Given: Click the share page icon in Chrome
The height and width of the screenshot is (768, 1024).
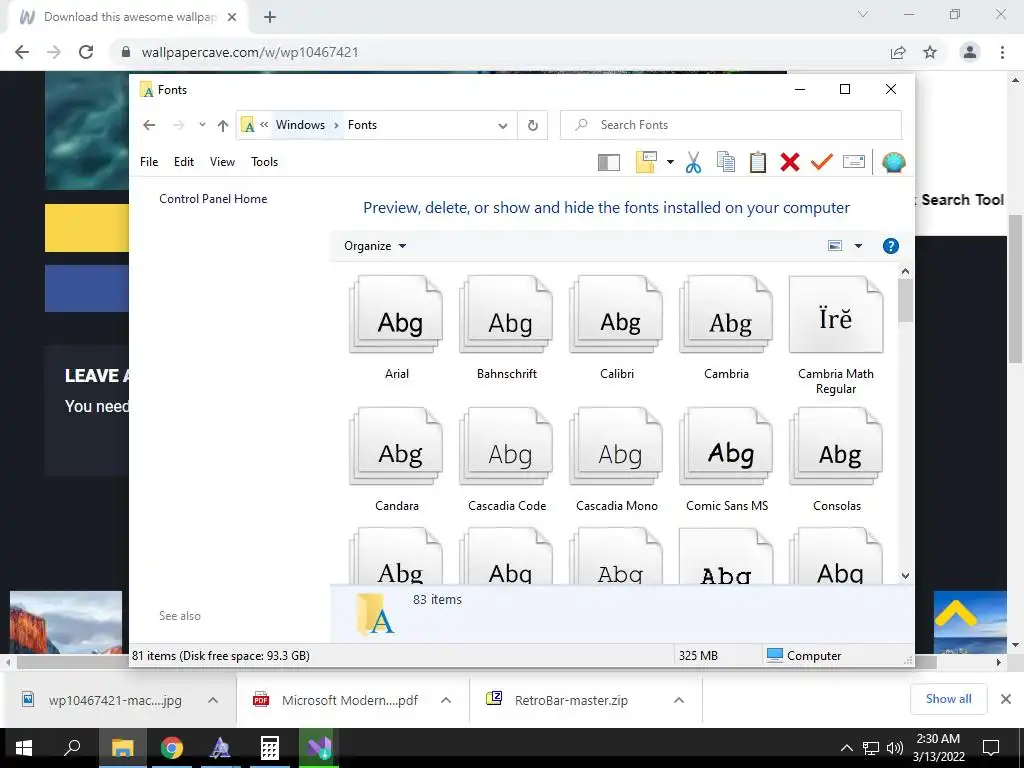Looking at the screenshot, I should click(x=898, y=52).
